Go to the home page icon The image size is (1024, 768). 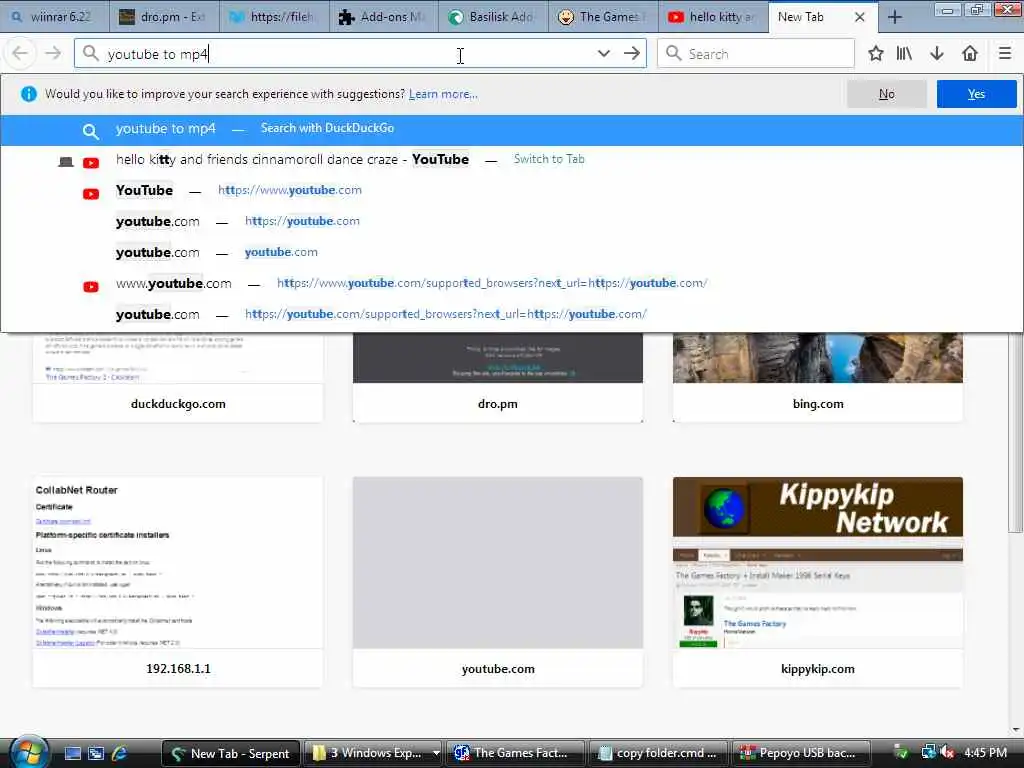[970, 54]
